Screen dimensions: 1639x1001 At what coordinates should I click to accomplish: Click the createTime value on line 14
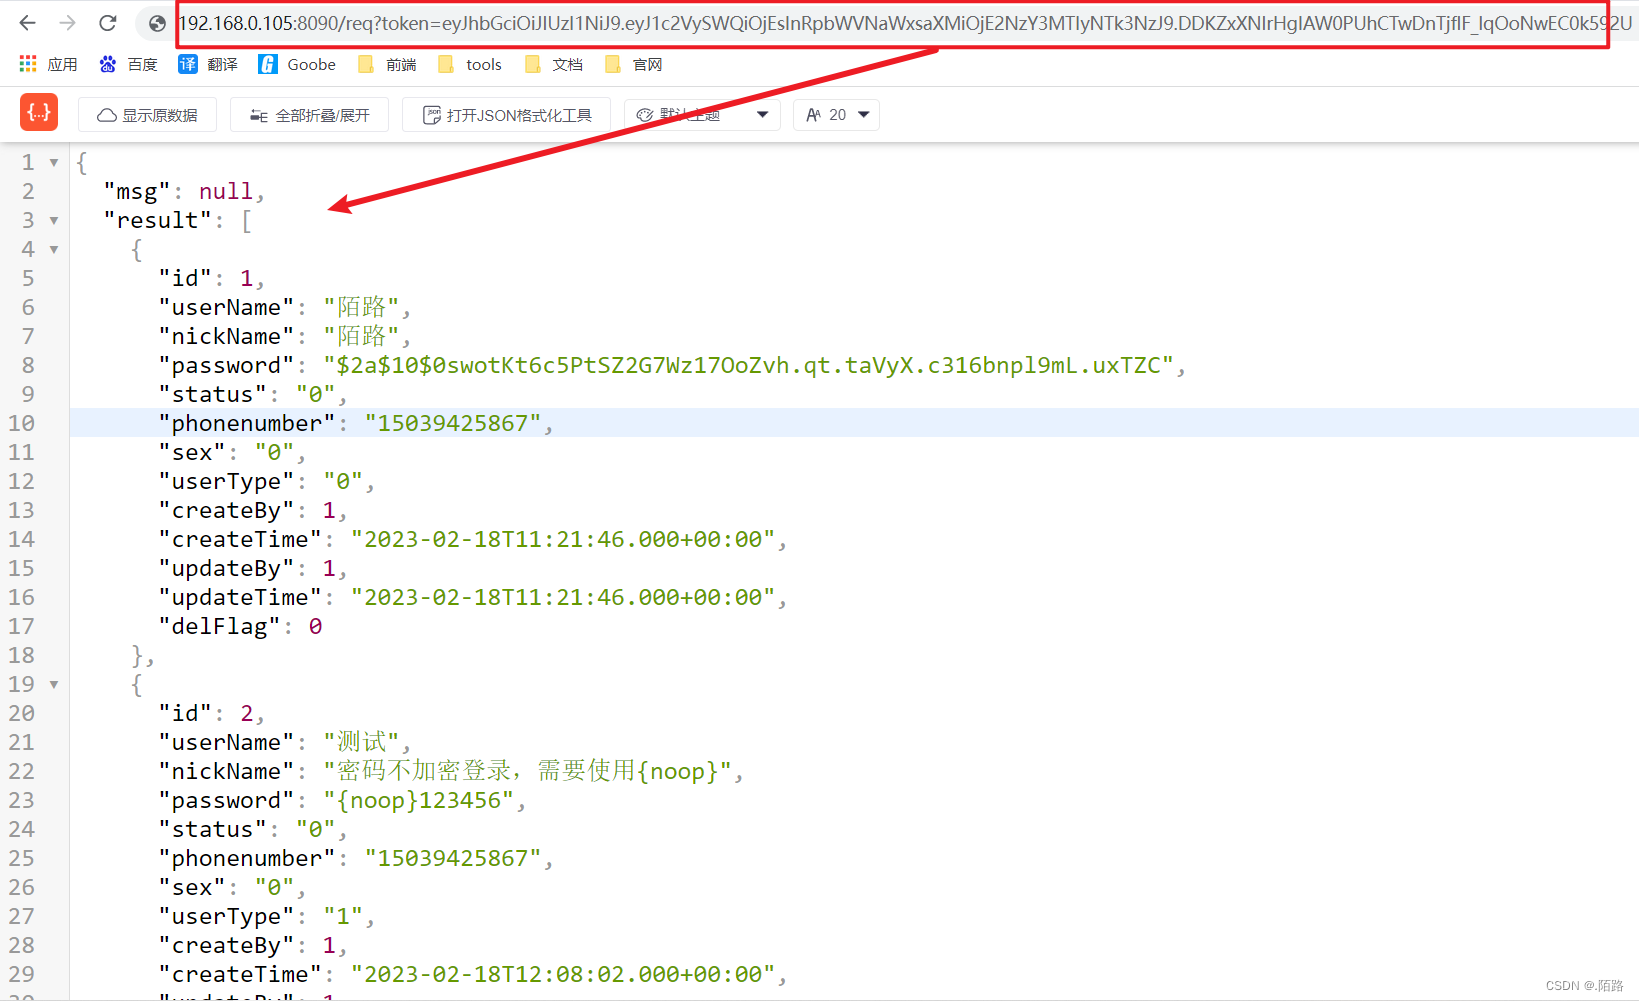point(563,539)
